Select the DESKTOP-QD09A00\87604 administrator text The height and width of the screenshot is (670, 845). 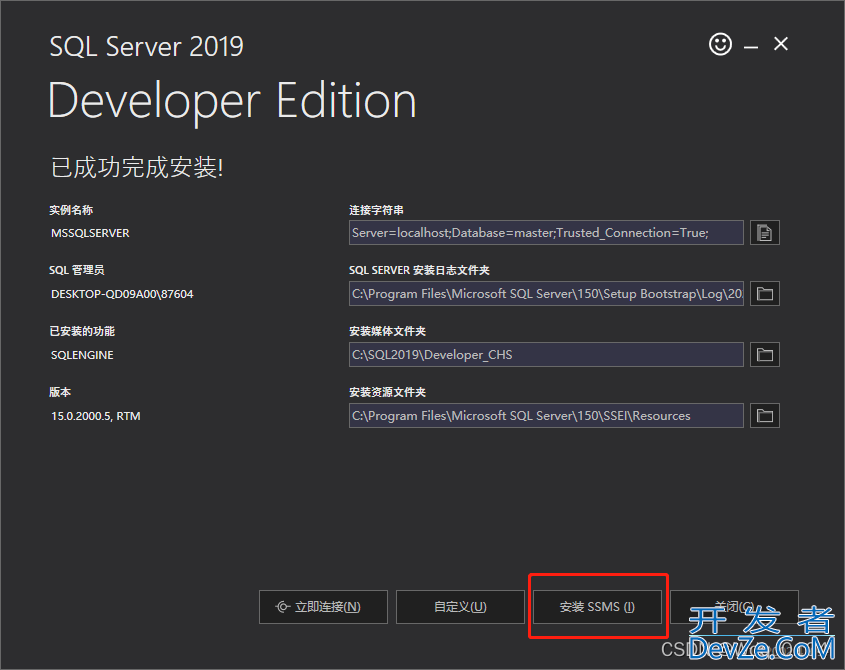pyautogui.click(x=122, y=294)
